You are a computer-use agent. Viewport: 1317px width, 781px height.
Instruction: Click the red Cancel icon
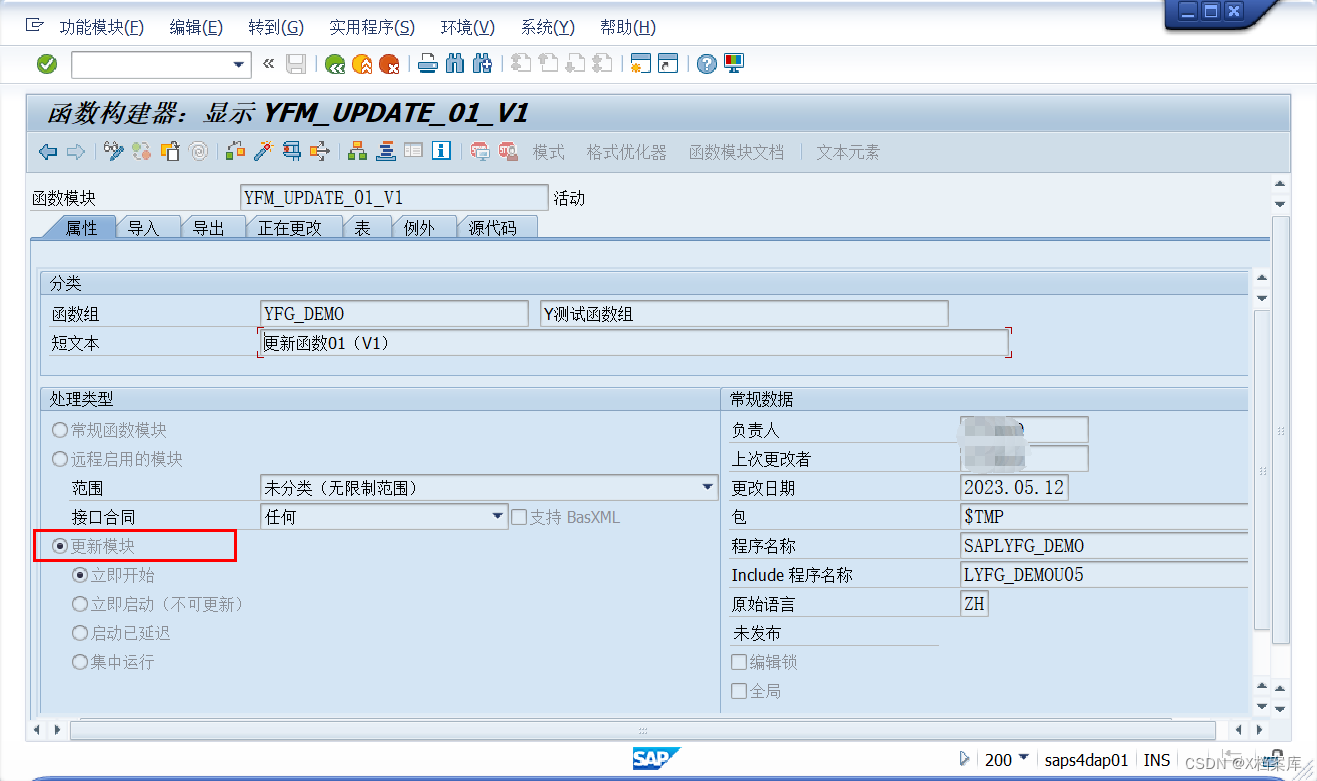tap(389, 64)
